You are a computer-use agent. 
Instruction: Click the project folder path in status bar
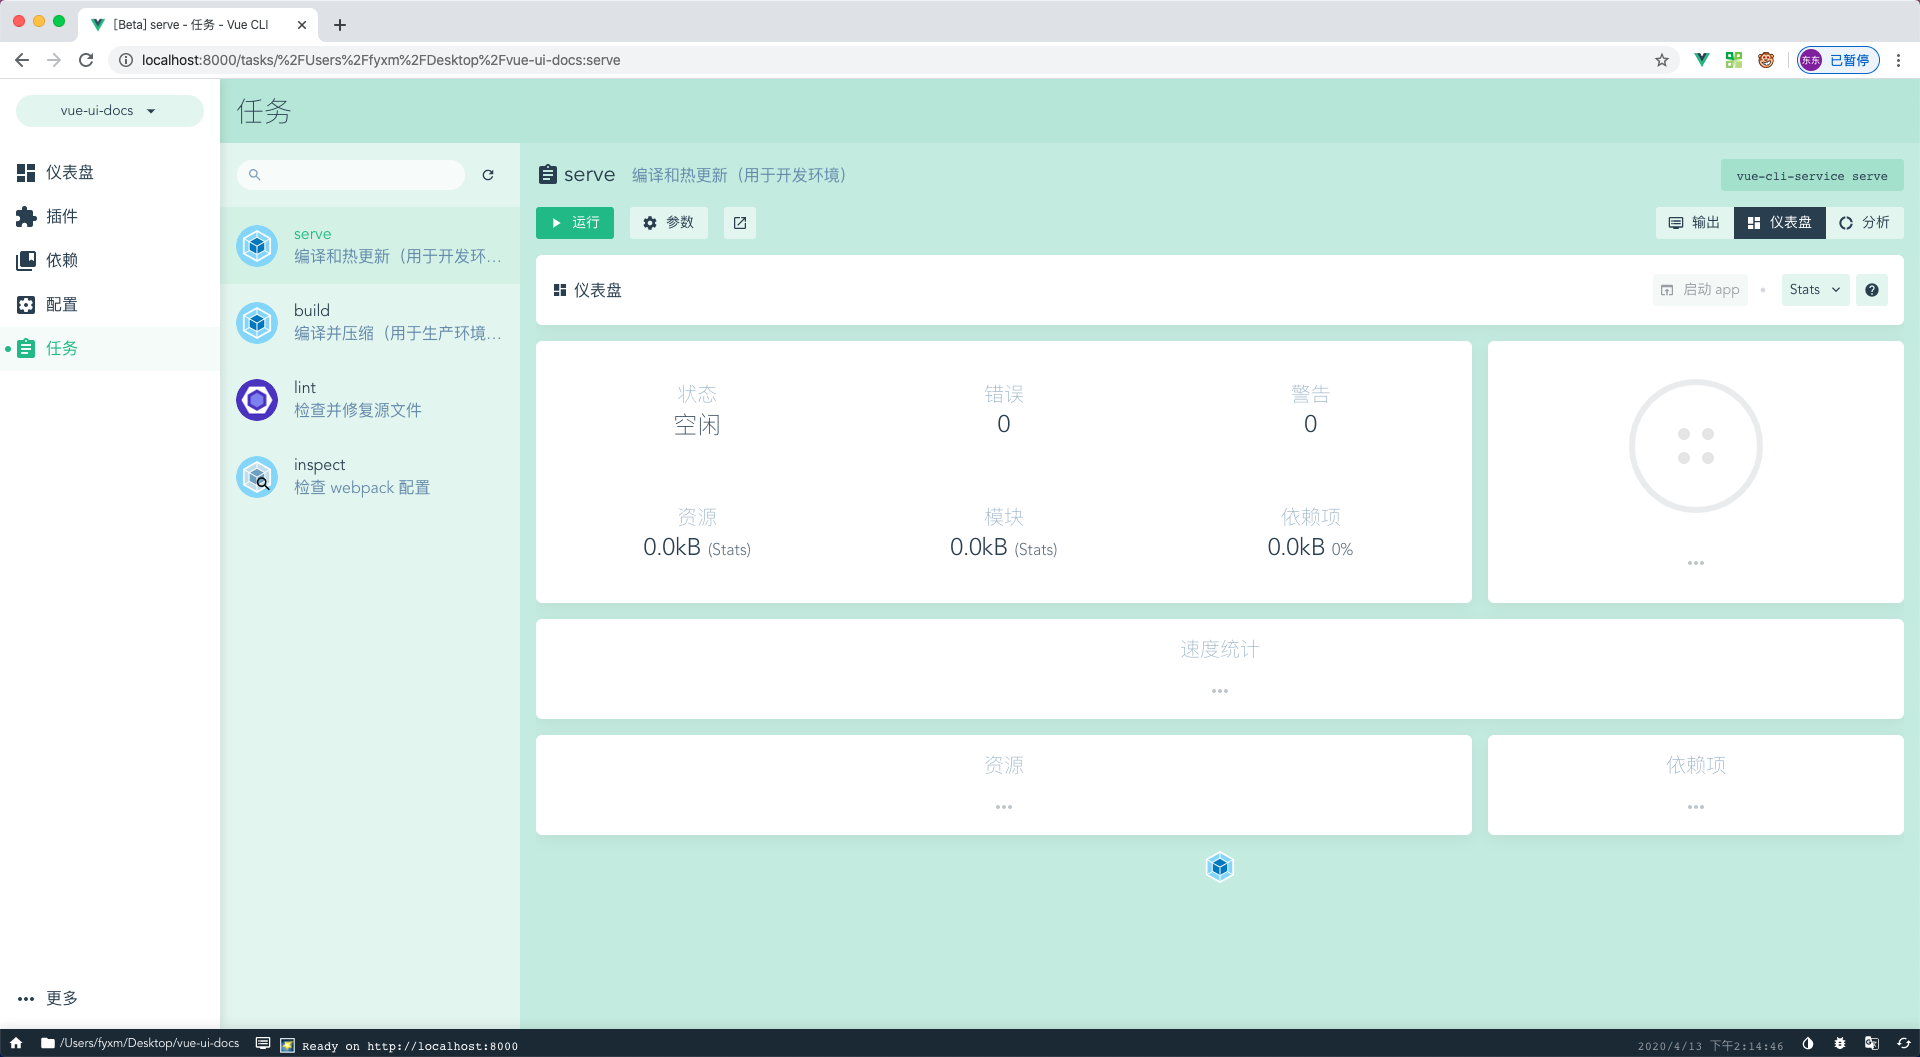140,1043
